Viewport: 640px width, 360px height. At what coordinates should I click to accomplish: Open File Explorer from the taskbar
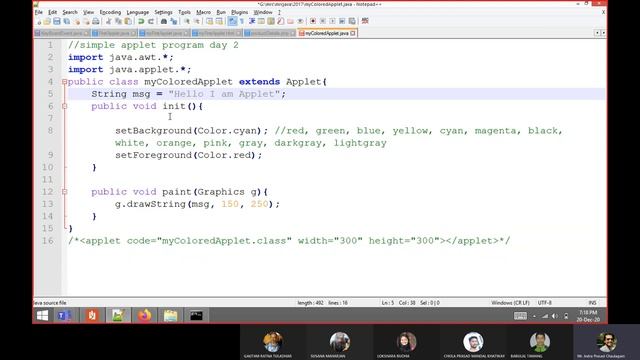(x=170, y=316)
